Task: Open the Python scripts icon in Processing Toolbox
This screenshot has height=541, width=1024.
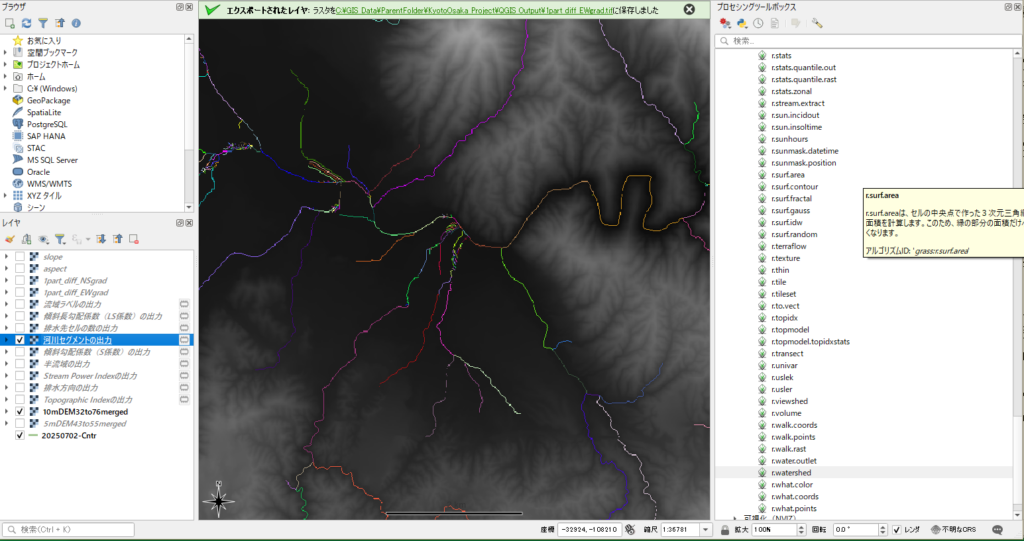Action: 742,23
